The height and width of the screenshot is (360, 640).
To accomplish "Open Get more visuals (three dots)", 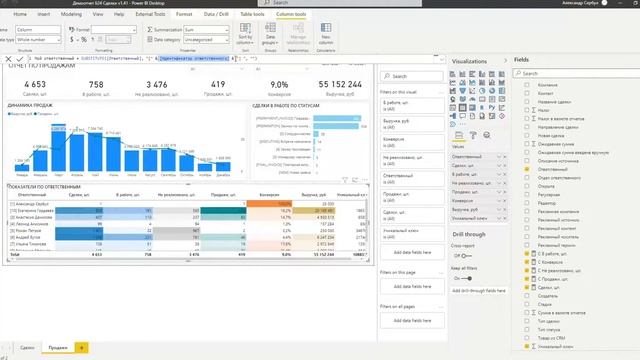I will pos(462,124).
